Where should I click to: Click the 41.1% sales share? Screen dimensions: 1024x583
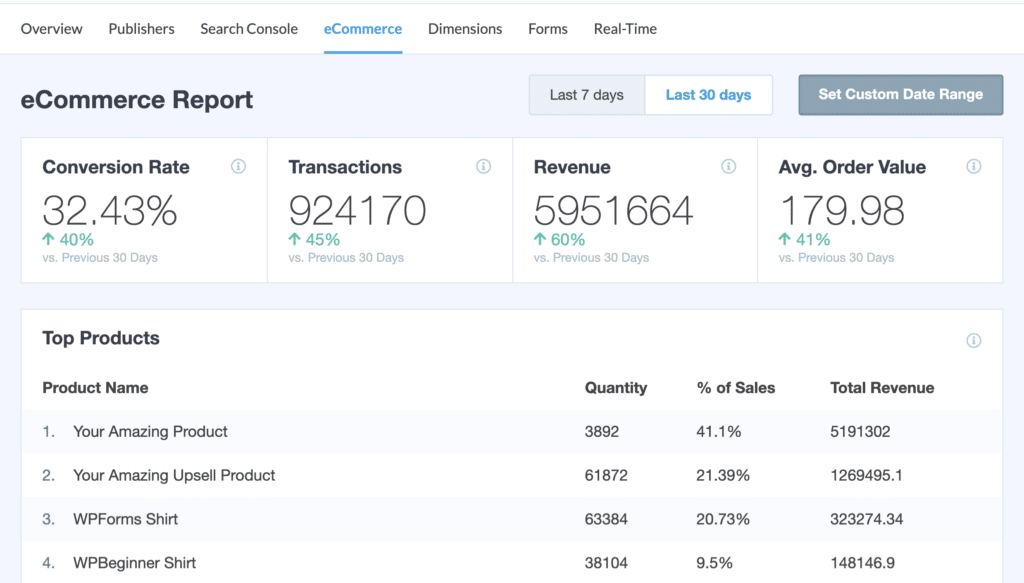pyautogui.click(x=718, y=432)
